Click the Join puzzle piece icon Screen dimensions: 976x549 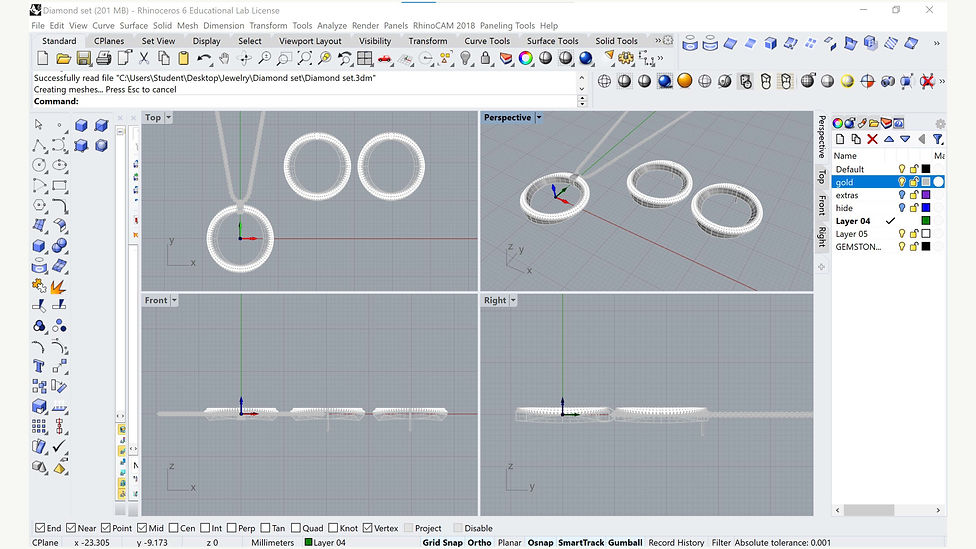tap(39, 286)
